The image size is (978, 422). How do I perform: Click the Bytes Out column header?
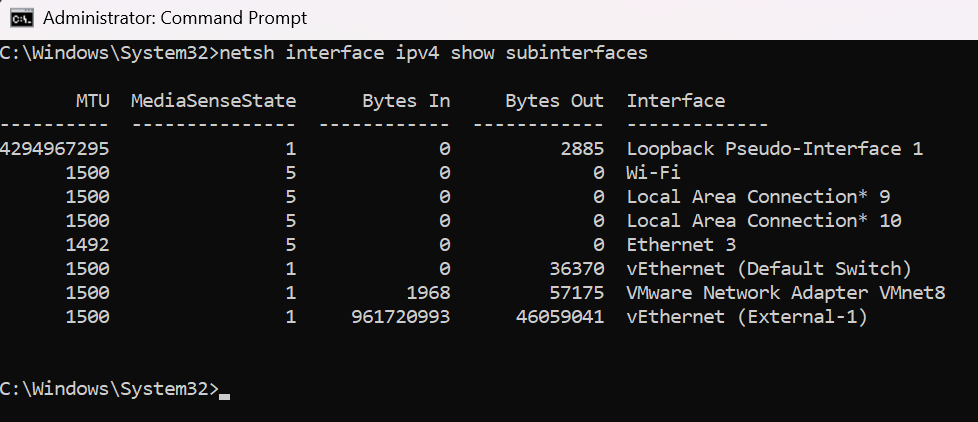tap(554, 101)
